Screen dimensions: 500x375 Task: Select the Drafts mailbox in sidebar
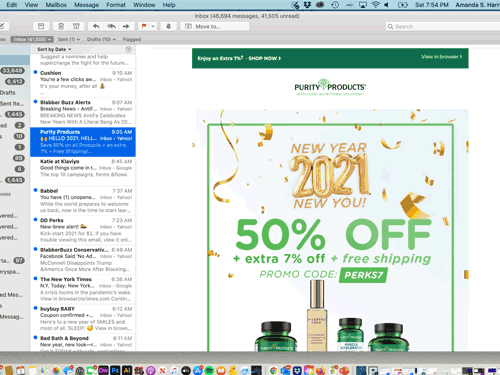[x=8, y=92]
